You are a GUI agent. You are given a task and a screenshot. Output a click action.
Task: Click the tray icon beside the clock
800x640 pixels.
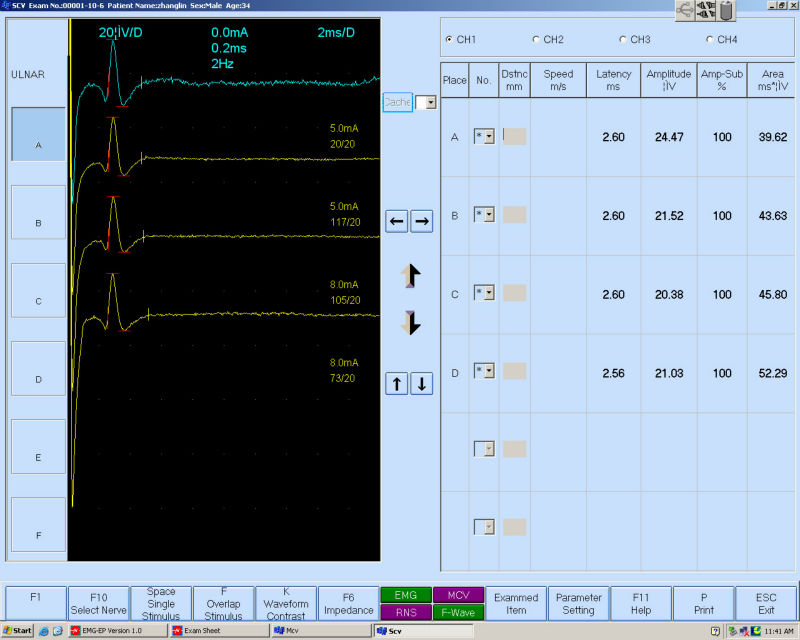point(756,631)
